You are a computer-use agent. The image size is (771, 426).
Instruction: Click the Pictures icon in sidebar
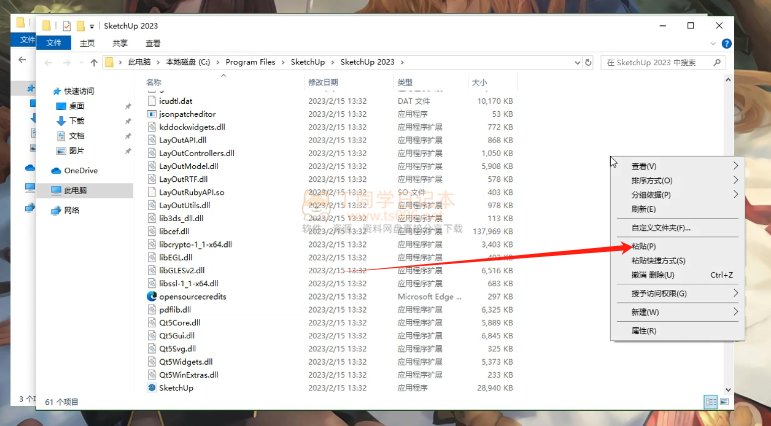click(x=61, y=151)
